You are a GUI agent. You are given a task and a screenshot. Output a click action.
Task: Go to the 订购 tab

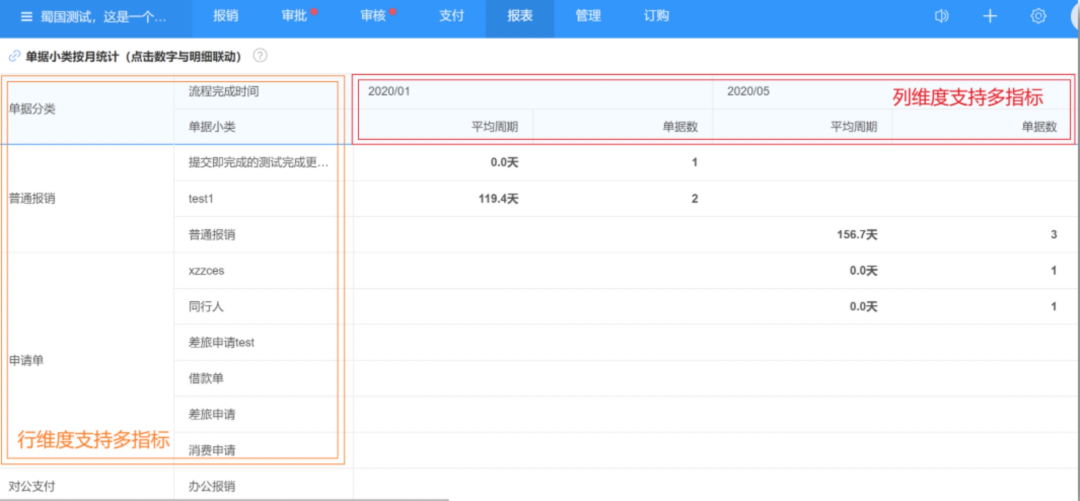656,17
